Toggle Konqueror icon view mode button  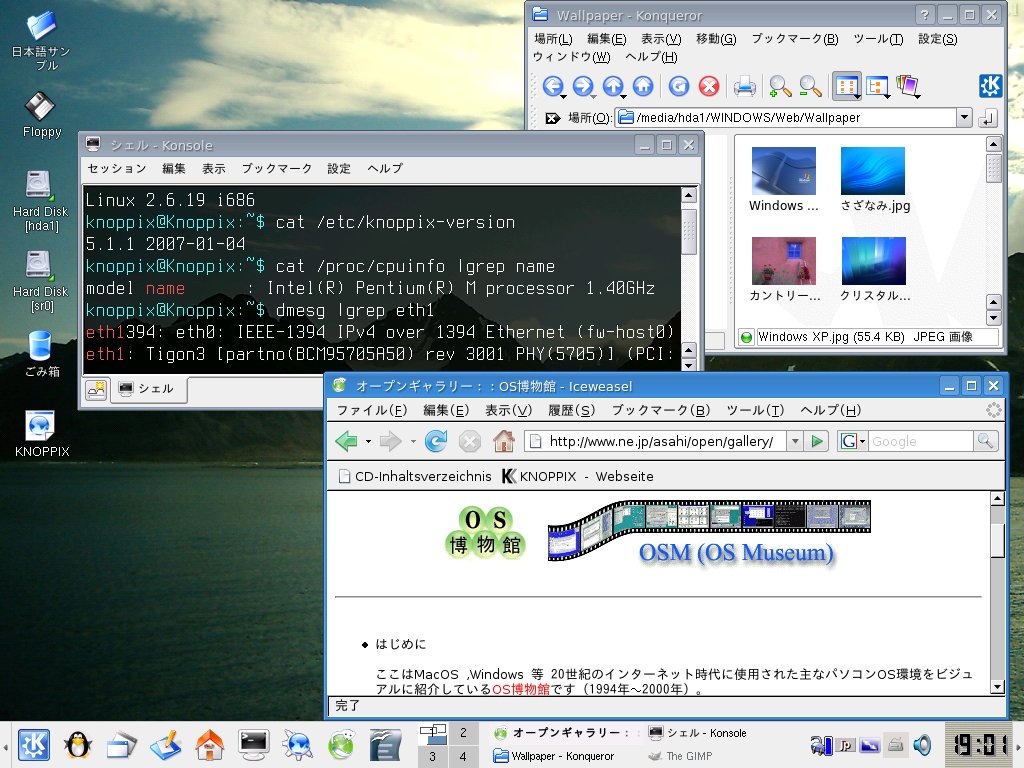(847, 87)
